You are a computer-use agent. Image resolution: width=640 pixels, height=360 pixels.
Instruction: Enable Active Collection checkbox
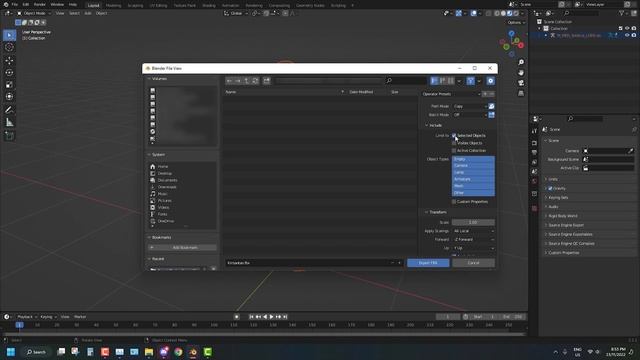coord(454,151)
